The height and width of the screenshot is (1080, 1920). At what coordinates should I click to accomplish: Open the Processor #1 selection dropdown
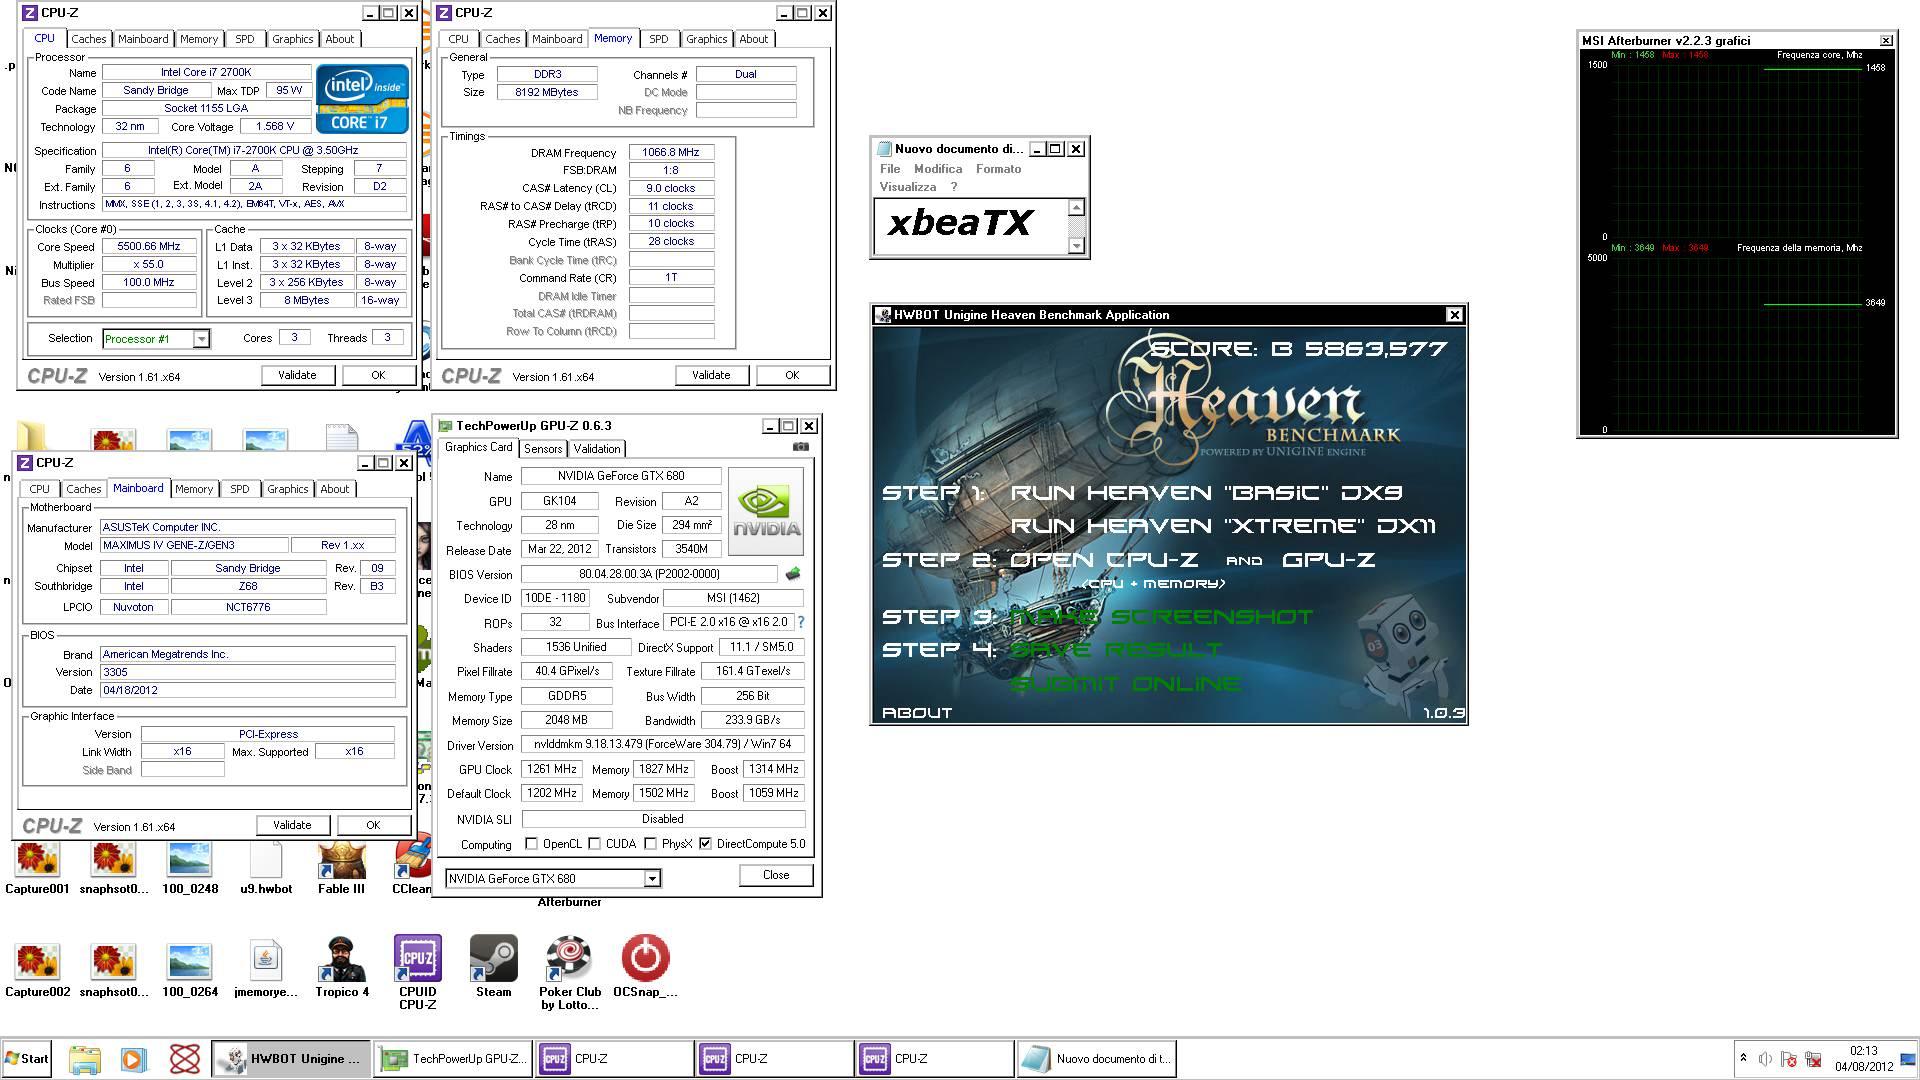click(x=201, y=339)
